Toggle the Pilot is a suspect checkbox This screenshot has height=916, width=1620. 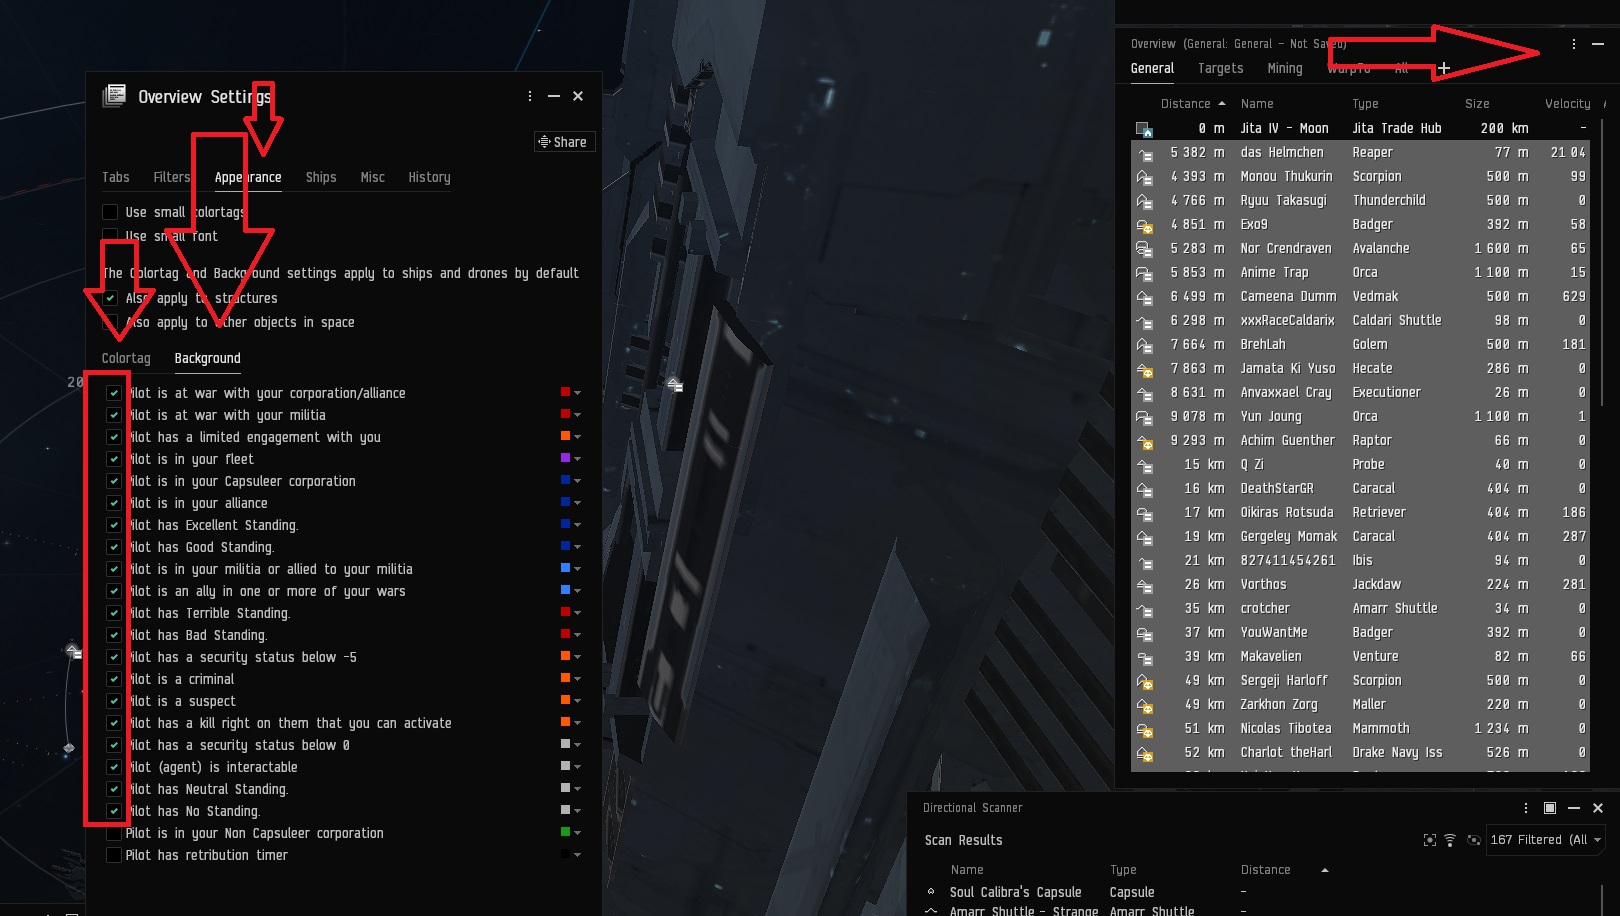coord(114,701)
